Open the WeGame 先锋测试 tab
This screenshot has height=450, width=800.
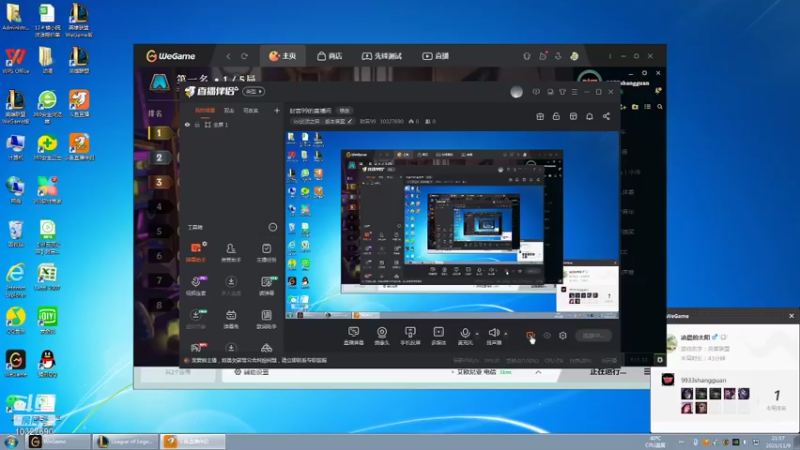tap(382, 56)
